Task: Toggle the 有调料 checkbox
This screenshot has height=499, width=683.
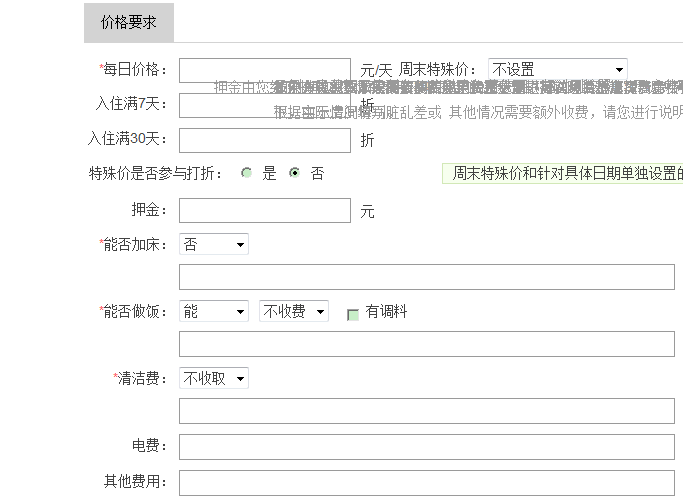Action: [353, 315]
